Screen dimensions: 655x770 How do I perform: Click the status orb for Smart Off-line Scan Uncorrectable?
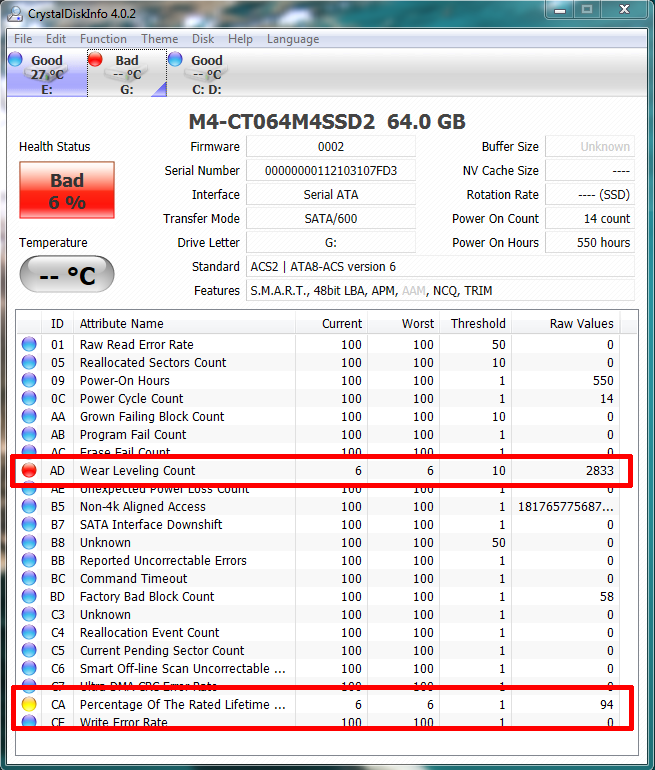(29, 668)
